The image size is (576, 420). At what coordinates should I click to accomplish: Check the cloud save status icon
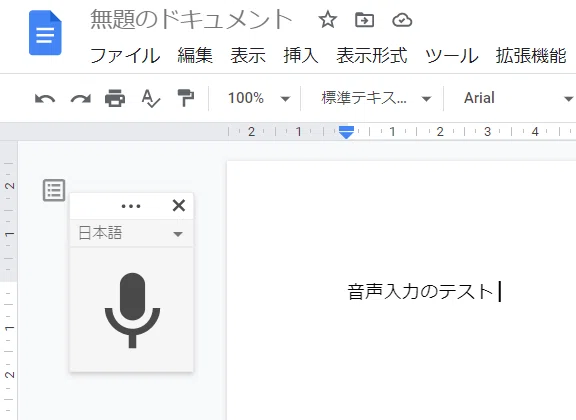(x=402, y=20)
